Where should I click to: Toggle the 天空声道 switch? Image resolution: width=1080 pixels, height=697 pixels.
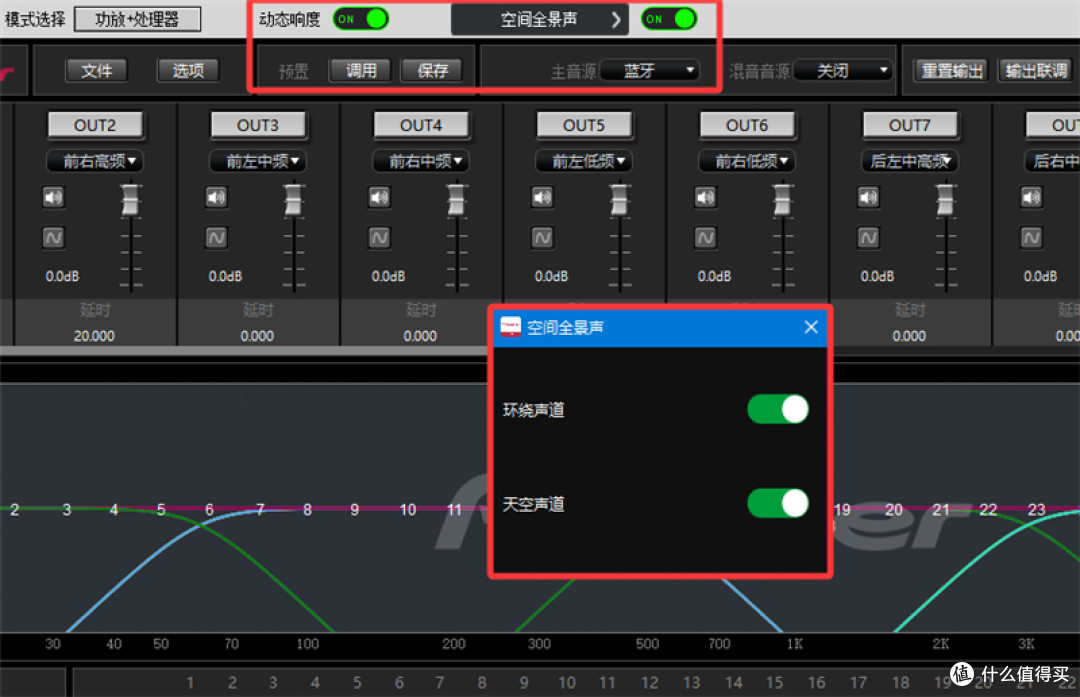click(x=778, y=503)
